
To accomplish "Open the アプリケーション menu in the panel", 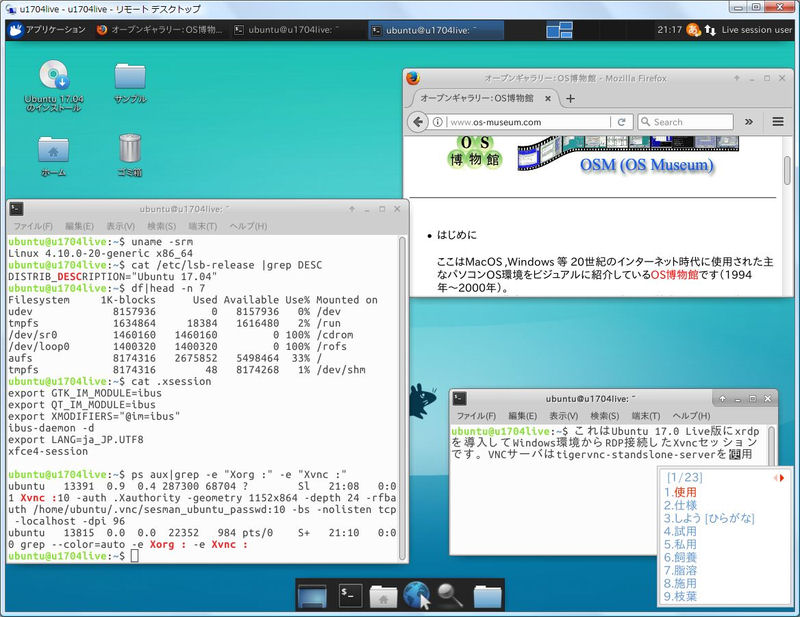I will [x=47, y=30].
